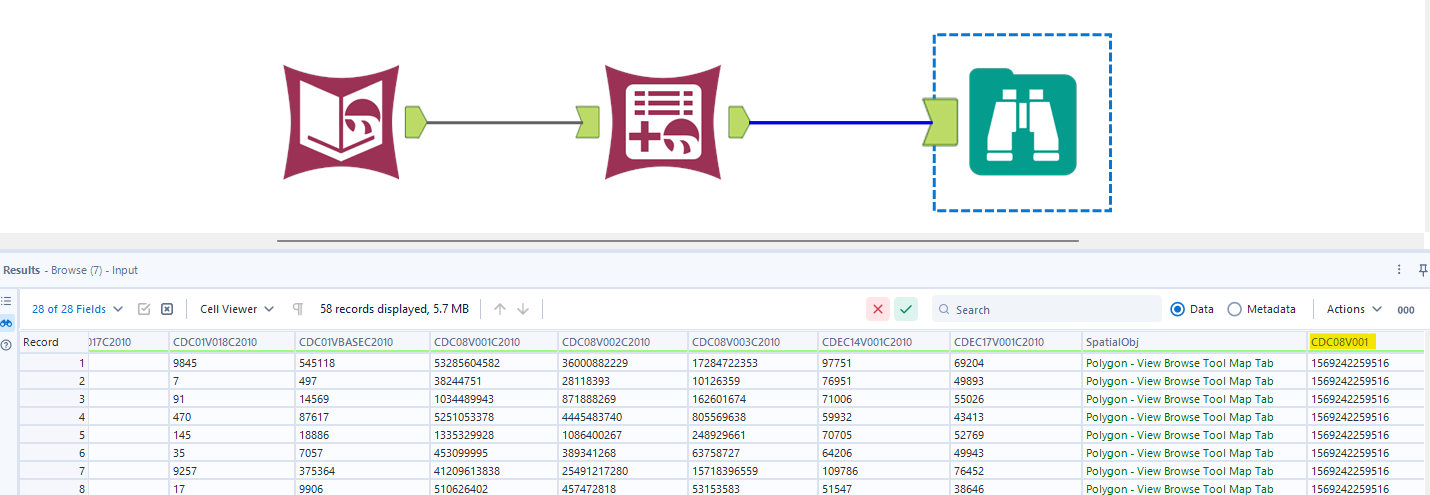The width and height of the screenshot is (1430, 495).
Task: Switch to the Metadata radio button
Action: tap(1234, 309)
